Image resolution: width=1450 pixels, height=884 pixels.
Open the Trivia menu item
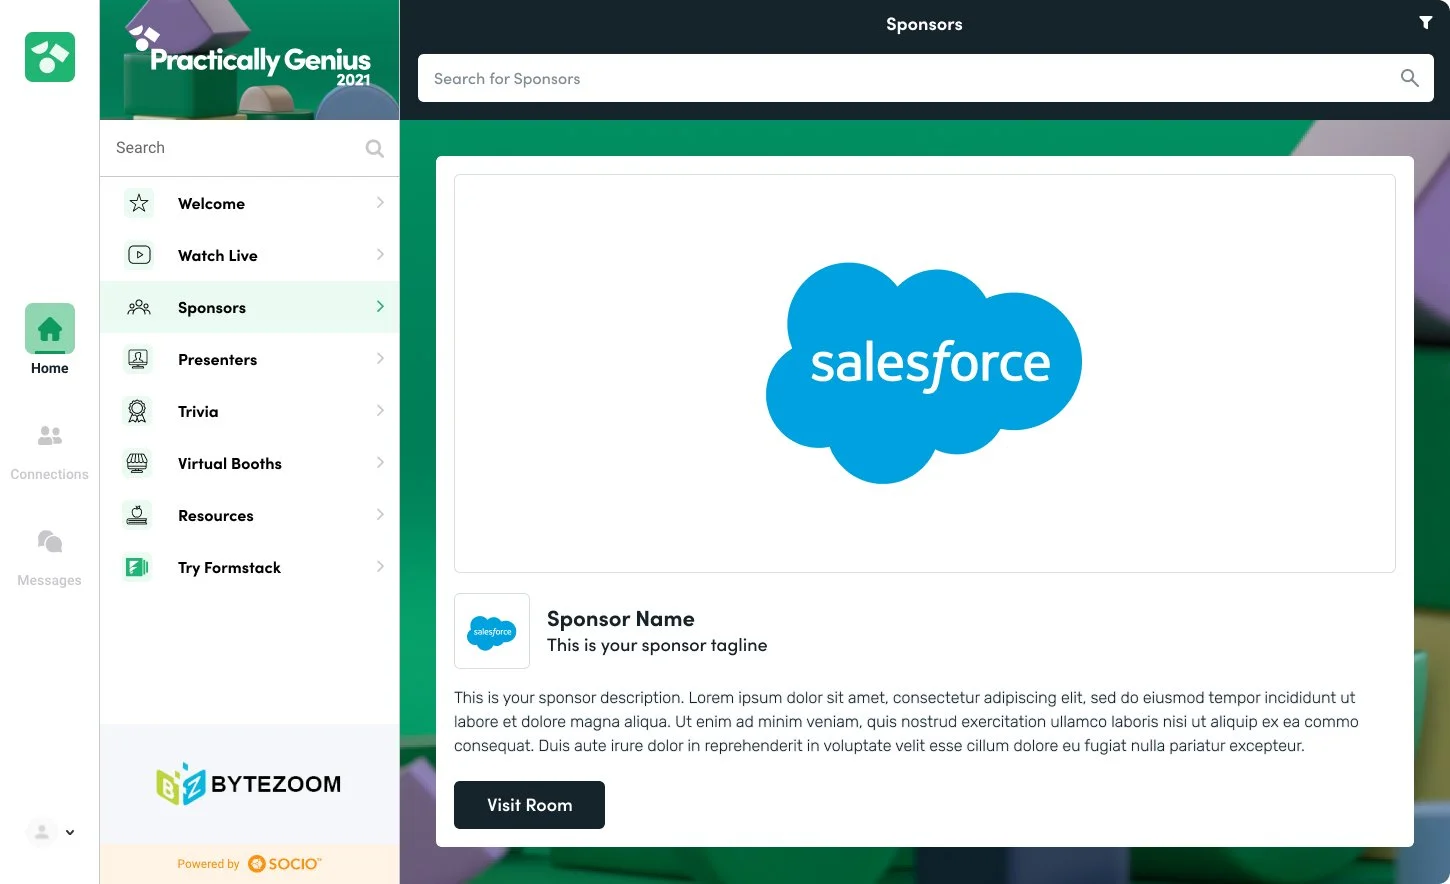[x=250, y=411]
